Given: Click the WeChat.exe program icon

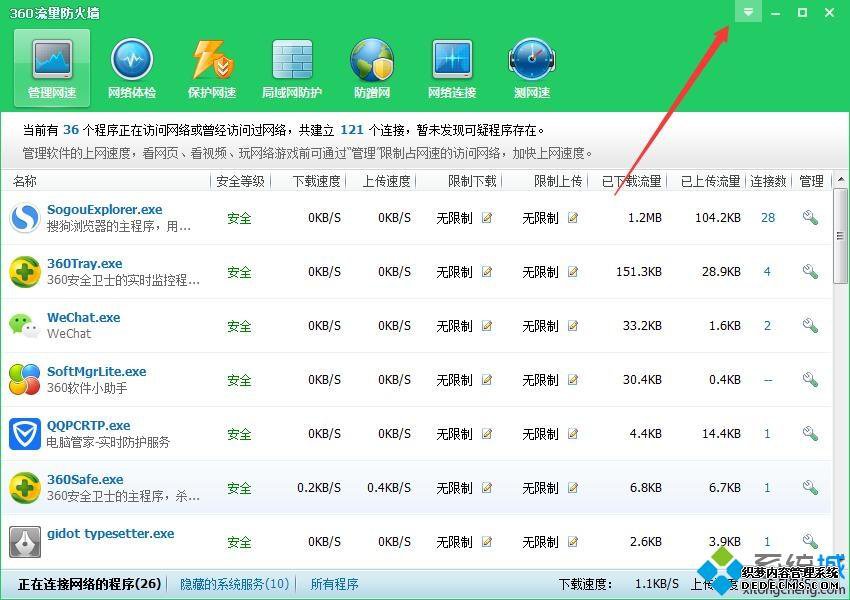Looking at the screenshot, I should click(x=25, y=326).
